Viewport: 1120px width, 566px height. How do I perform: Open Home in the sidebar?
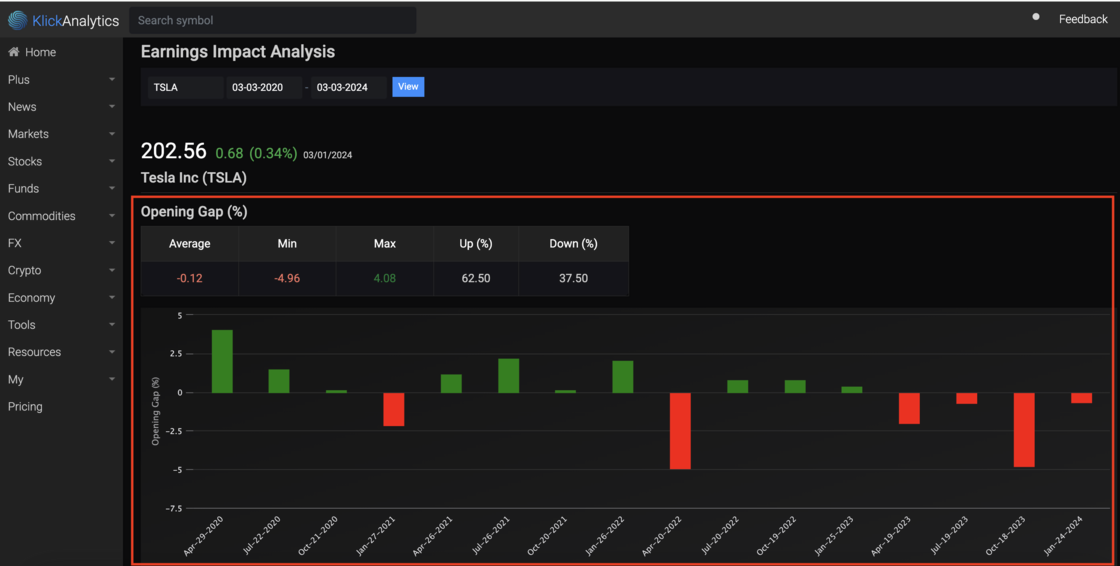click(x=40, y=52)
